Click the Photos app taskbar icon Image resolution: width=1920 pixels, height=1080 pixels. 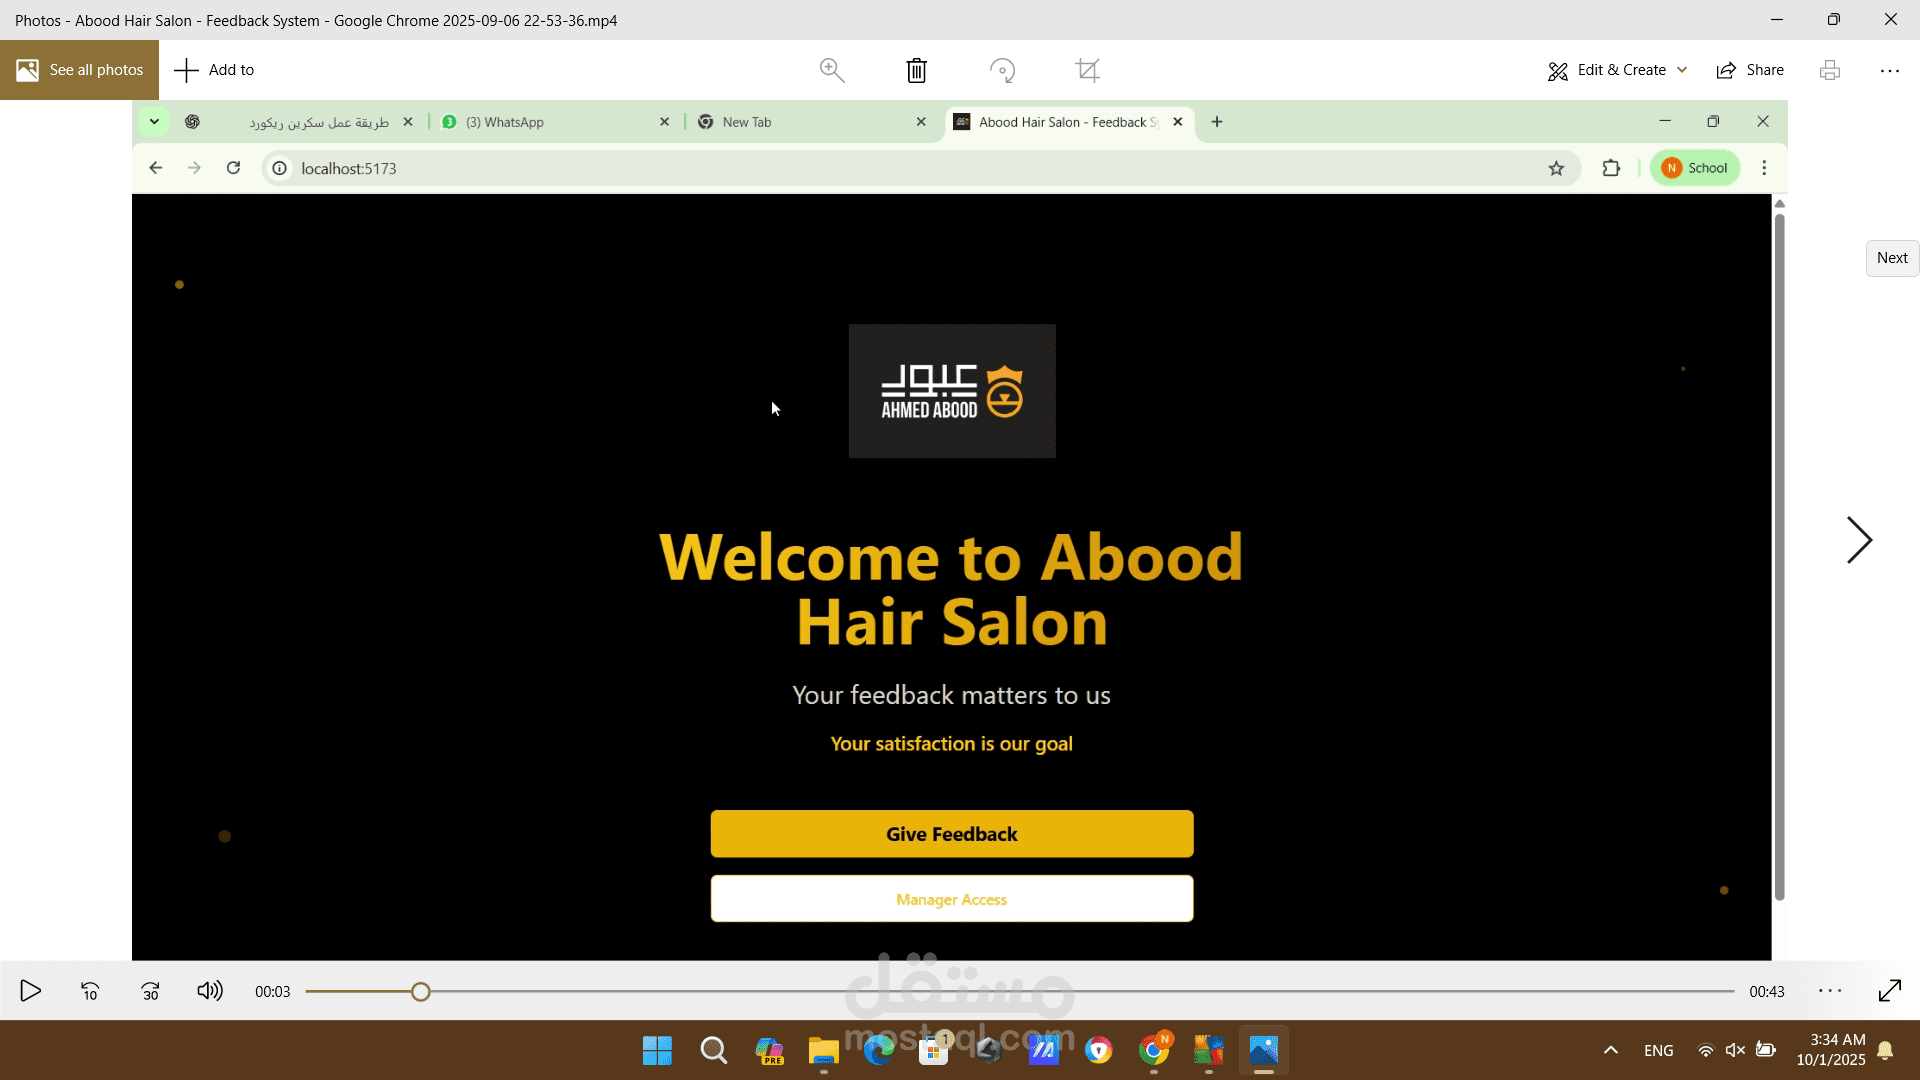coord(1264,1050)
